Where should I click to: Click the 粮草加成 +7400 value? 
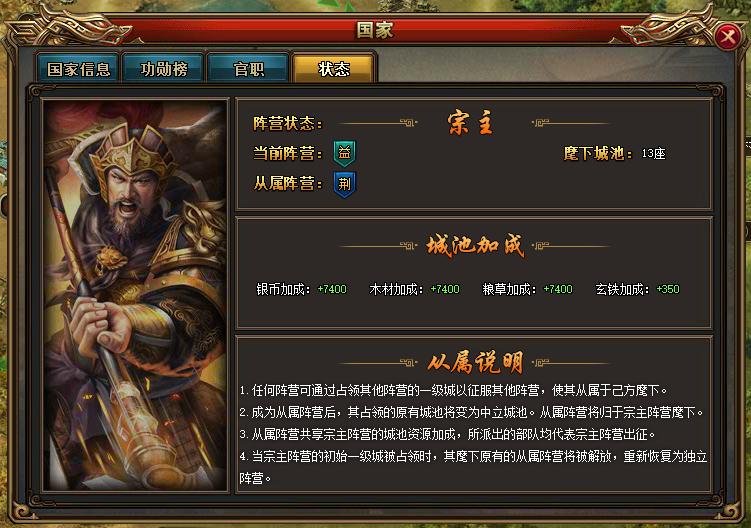pyautogui.click(x=558, y=289)
